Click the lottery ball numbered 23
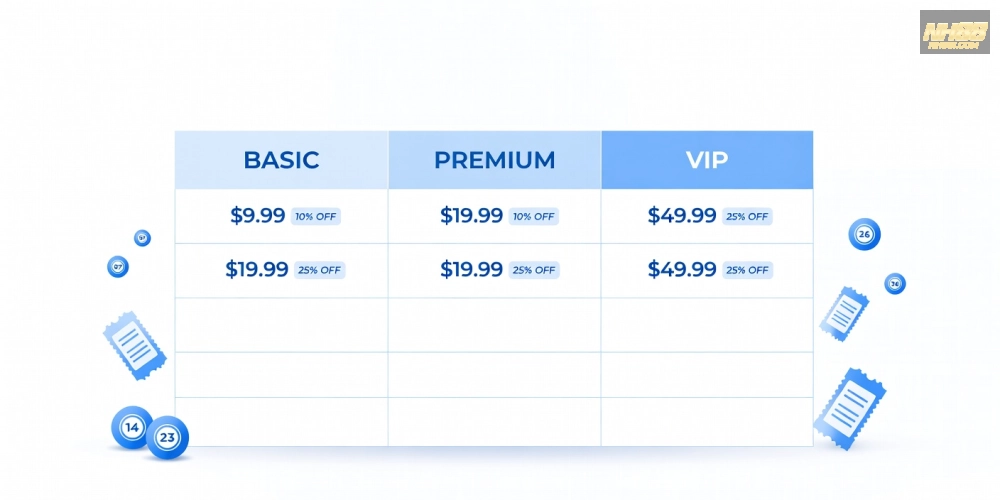The image size is (1000, 500). [167, 437]
